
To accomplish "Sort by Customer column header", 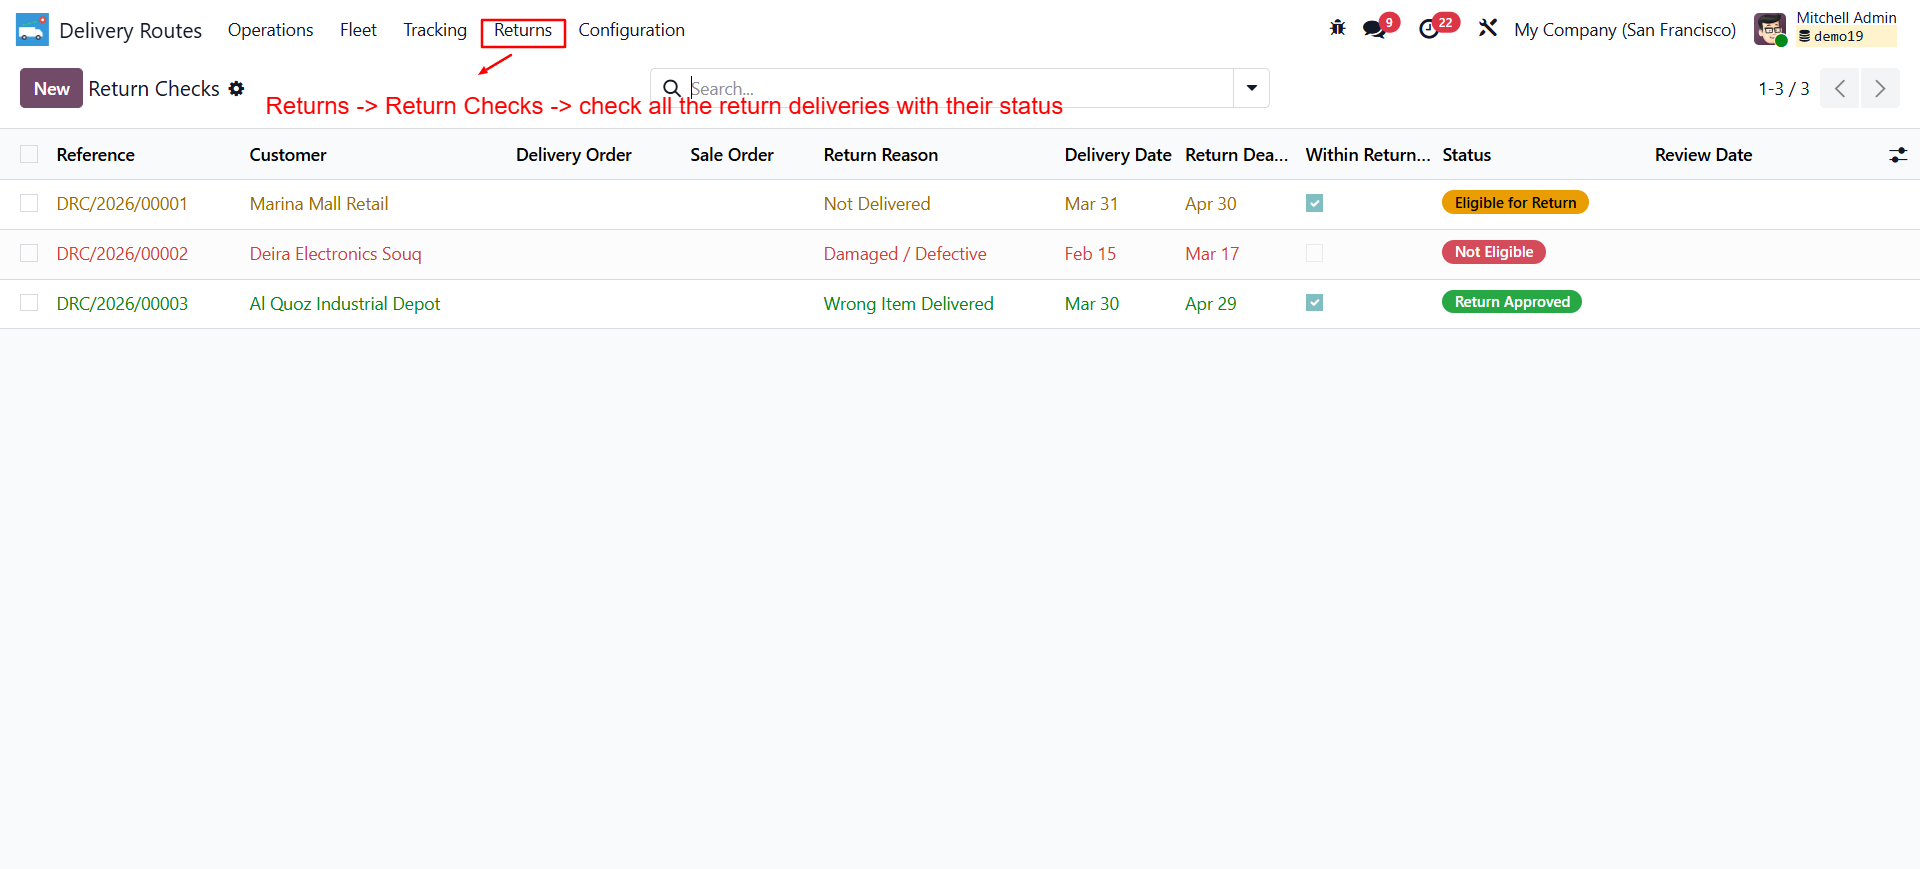I will (288, 155).
